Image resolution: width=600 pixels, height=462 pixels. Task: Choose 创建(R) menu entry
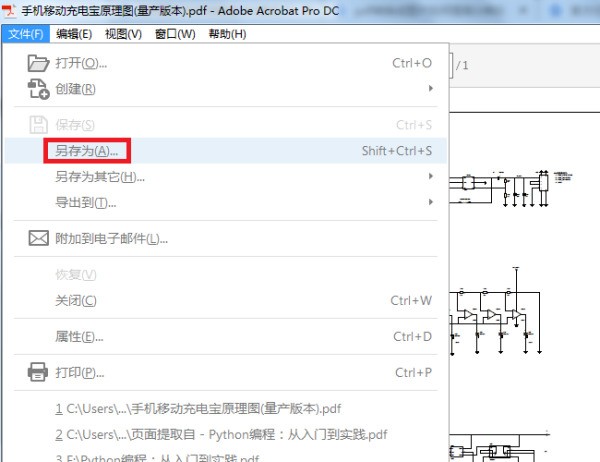(226, 89)
